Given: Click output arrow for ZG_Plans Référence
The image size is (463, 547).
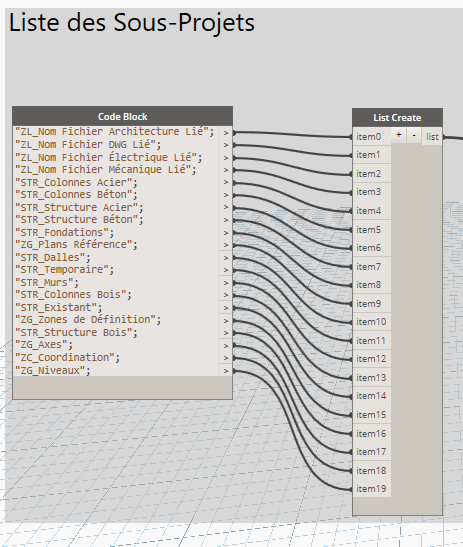Looking at the screenshot, I should point(226,245).
